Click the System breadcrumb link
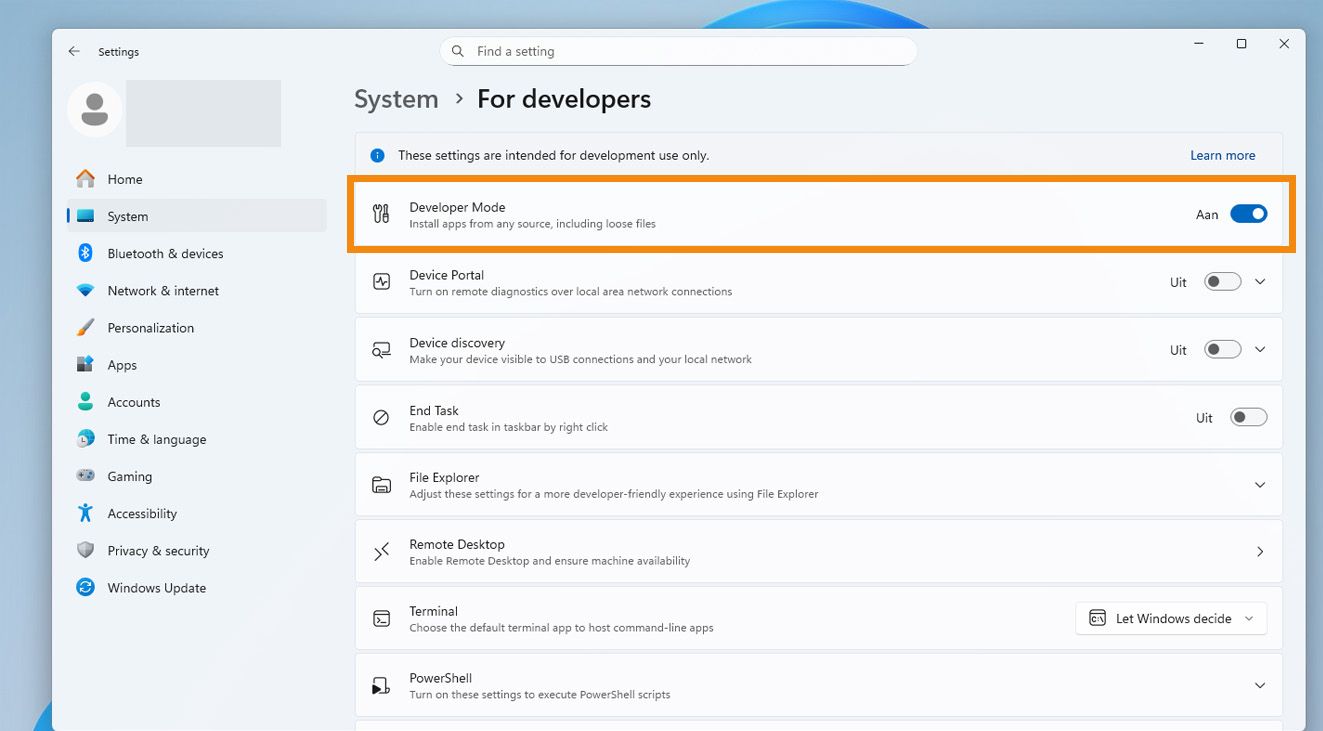This screenshot has width=1323, height=731. [x=396, y=99]
